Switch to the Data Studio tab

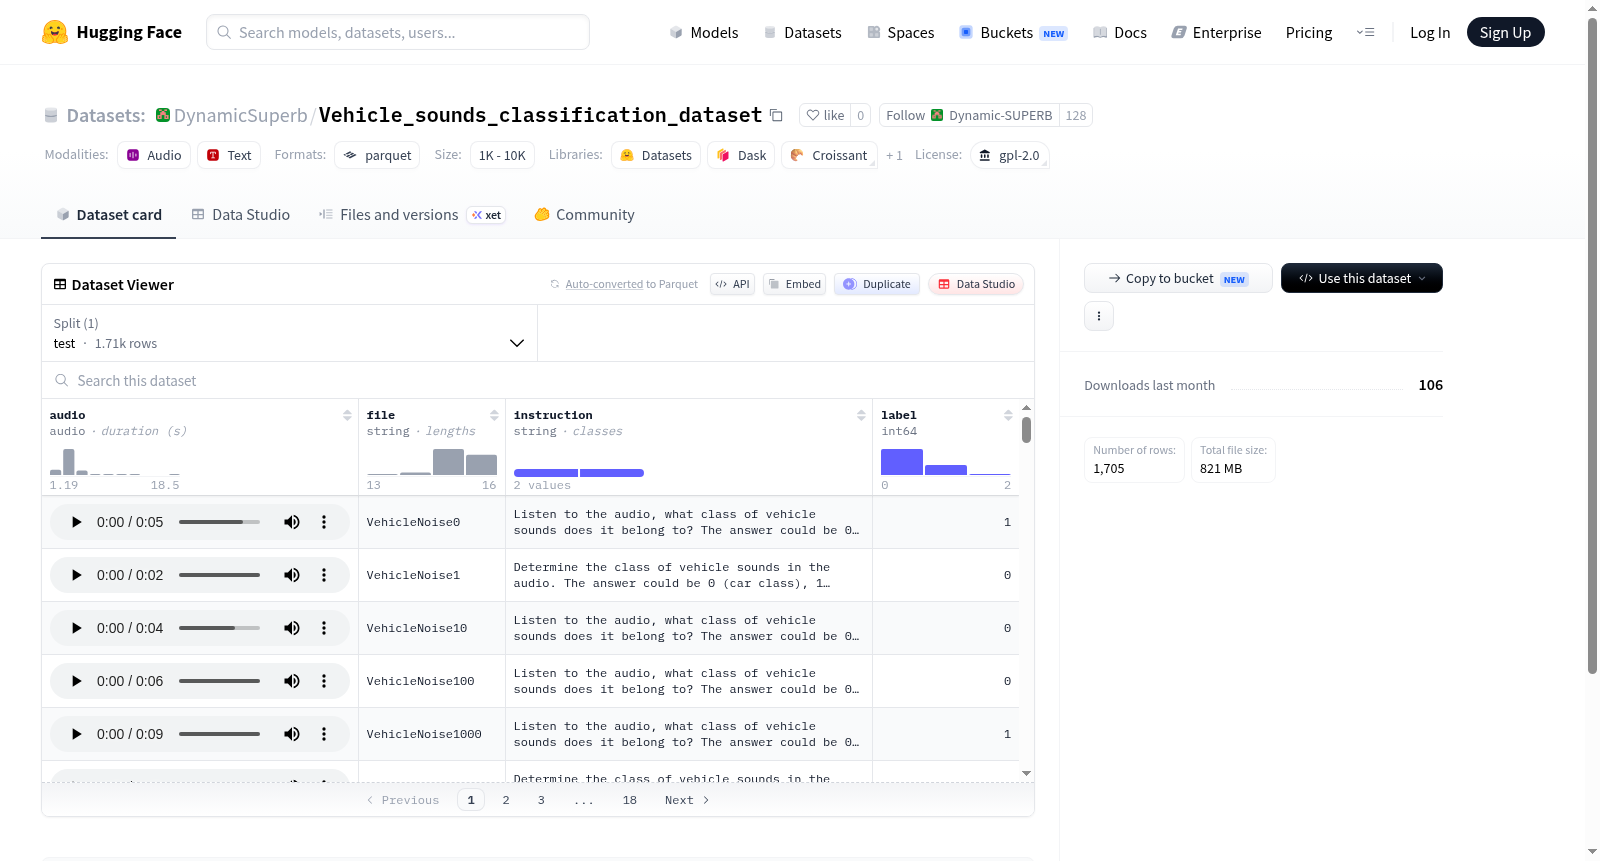(x=241, y=214)
